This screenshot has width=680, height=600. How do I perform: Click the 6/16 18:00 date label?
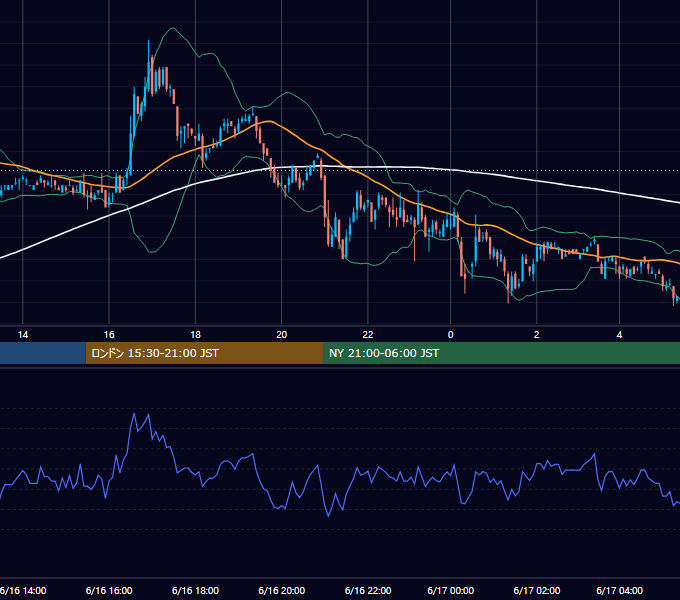(196, 590)
